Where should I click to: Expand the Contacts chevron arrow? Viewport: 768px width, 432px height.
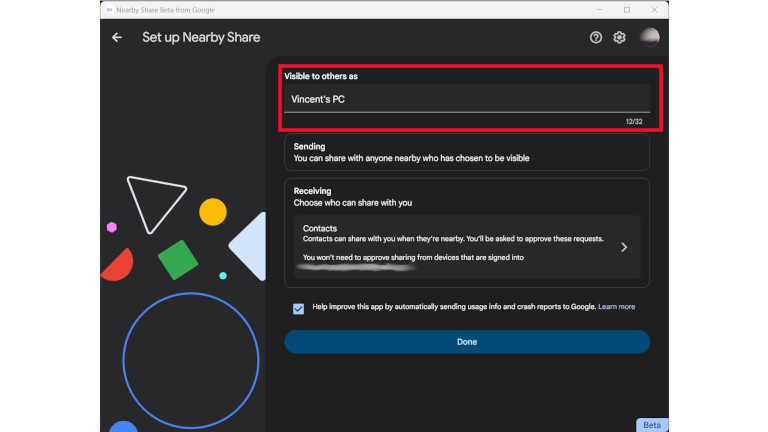tap(624, 247)
